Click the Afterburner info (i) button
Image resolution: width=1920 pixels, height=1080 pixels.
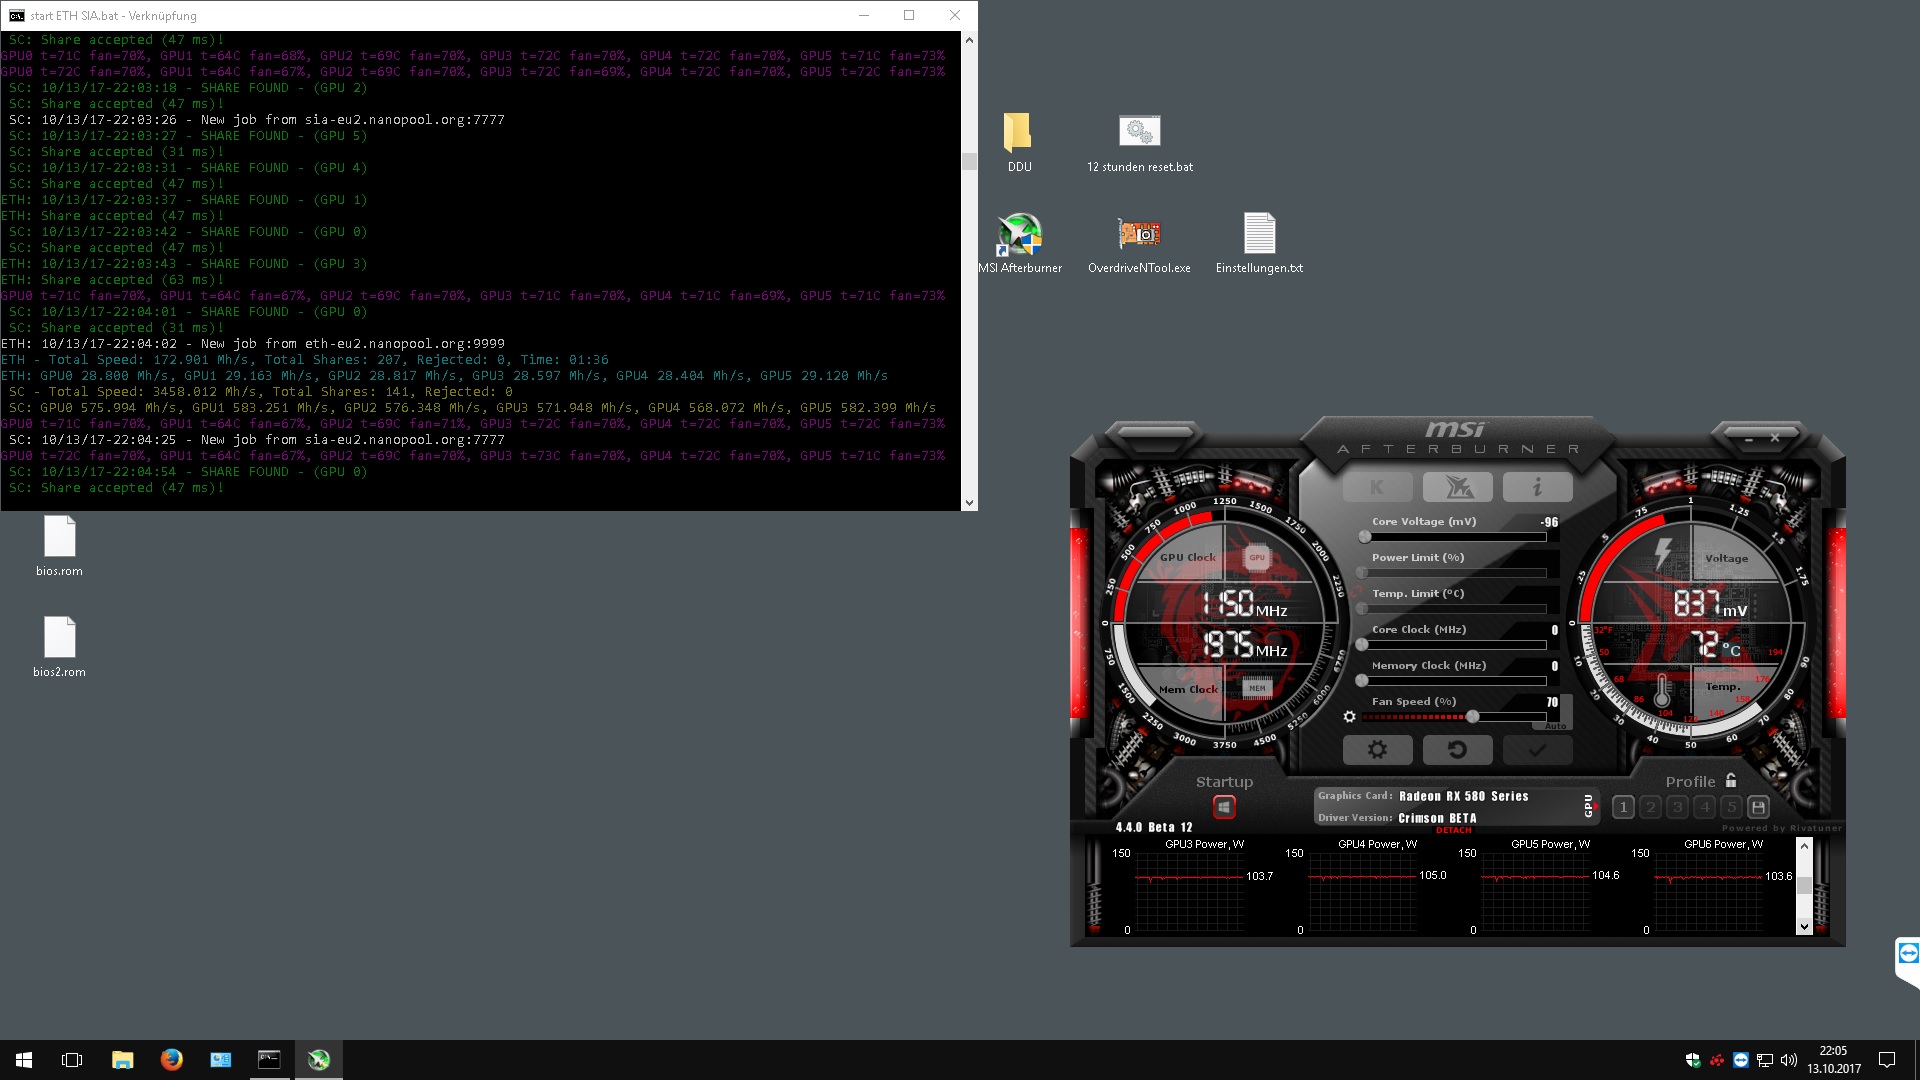(1537, 487)
